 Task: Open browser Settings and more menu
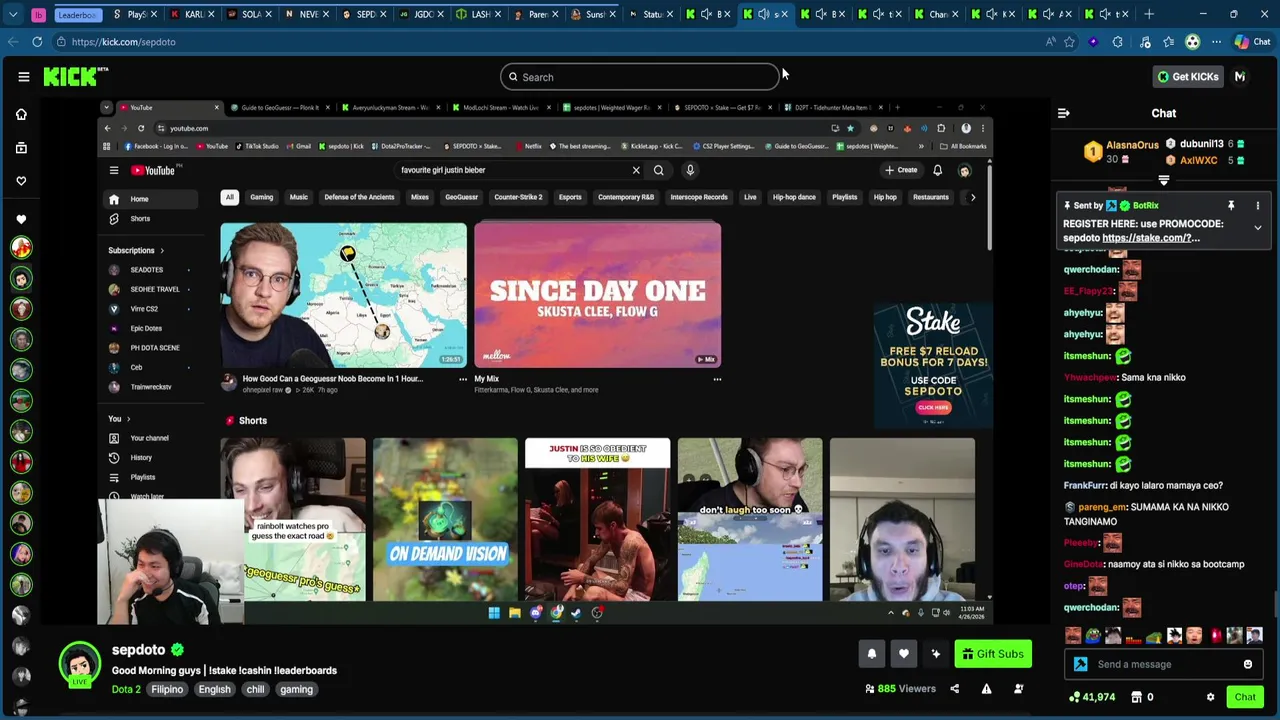(1216, 42)
